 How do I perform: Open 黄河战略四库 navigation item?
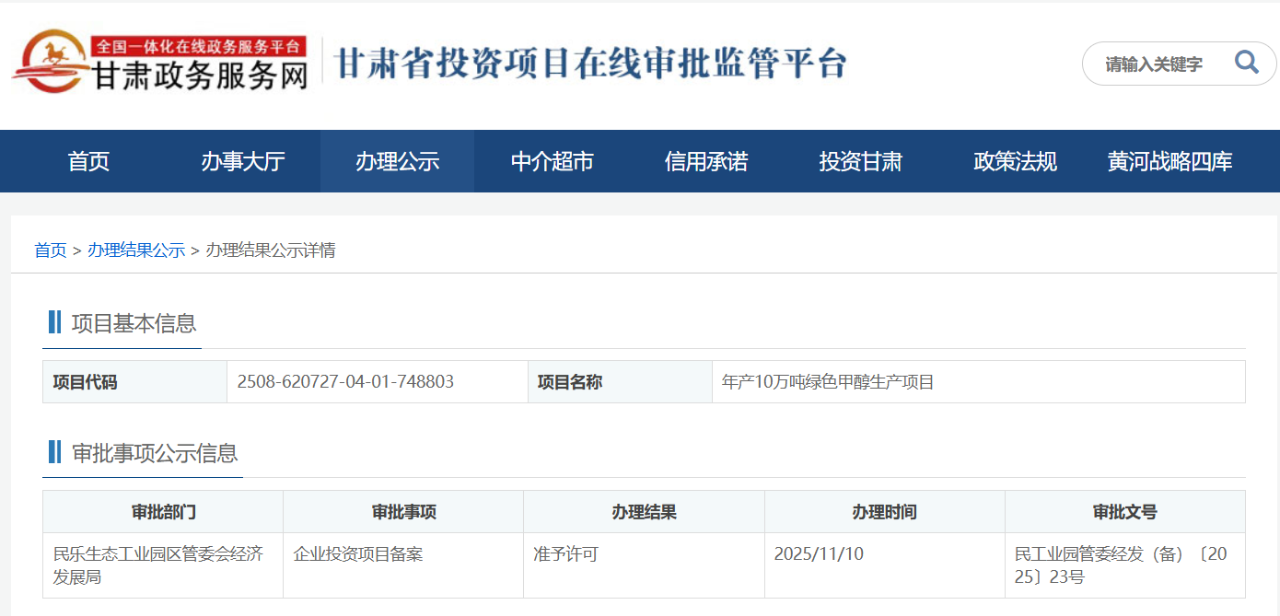coord(1169,161)
